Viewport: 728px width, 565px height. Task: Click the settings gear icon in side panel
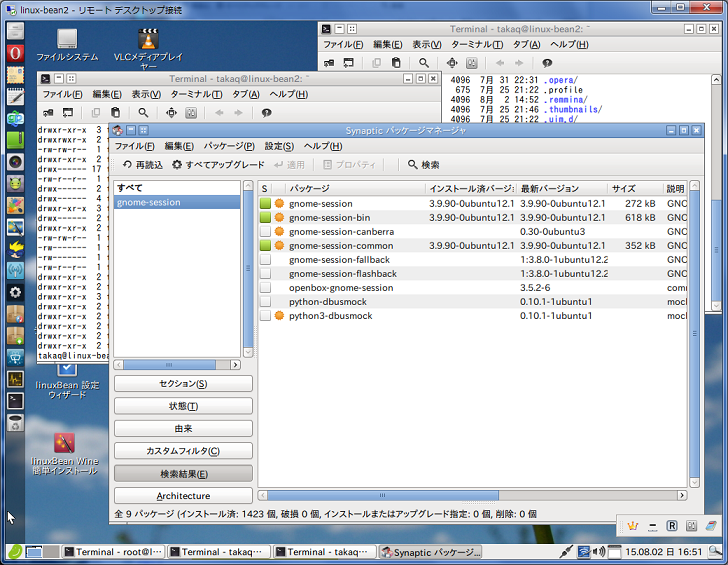15,292
